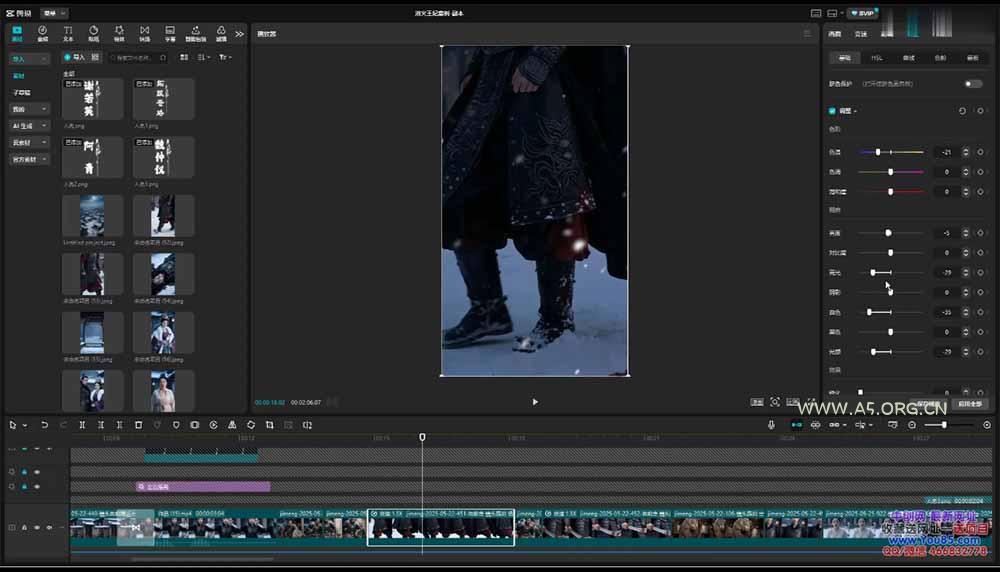1000x572 pixels.
Task: Open the Audio tab icon in top toolbar
Action: coord(42,33)
